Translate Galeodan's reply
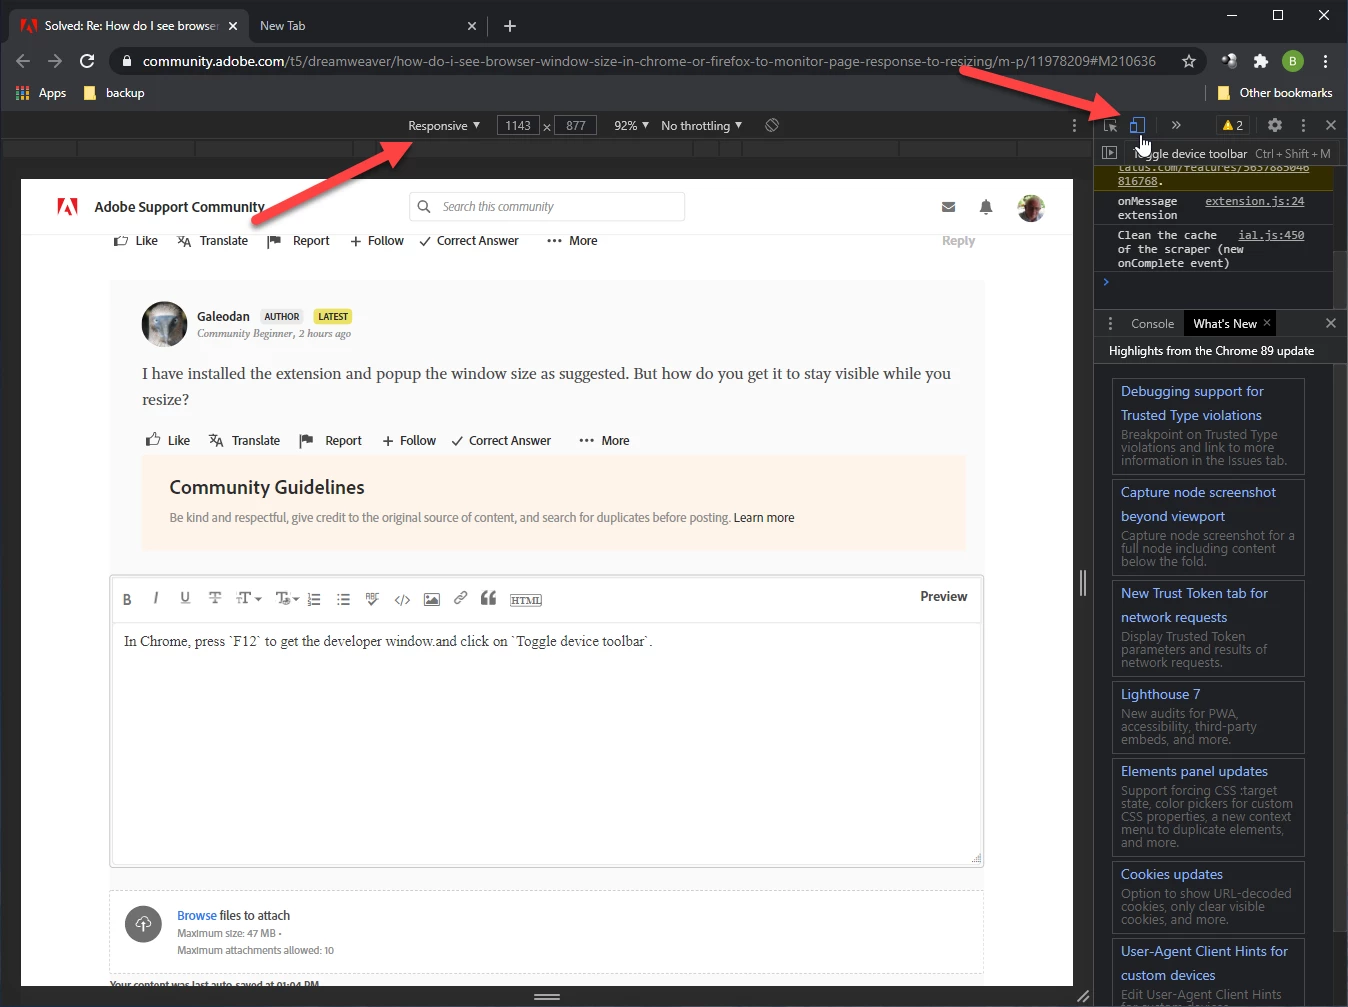The image size is (1348, 1007). tap(244, 440)
